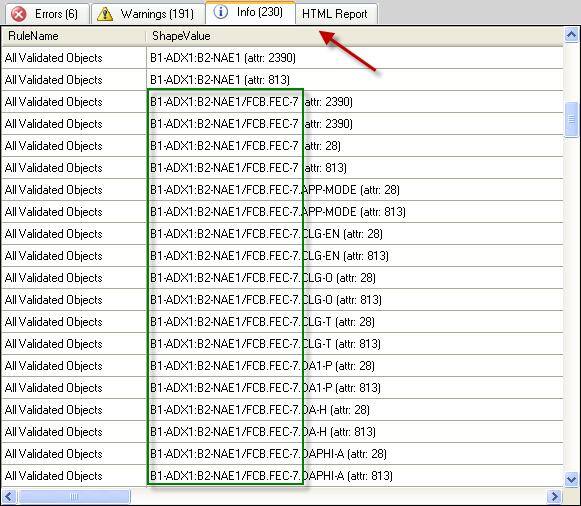The image size is (581, 506).
Task: Click the horizontal scrollbar thumb
Action: click(x=74, y=496)
